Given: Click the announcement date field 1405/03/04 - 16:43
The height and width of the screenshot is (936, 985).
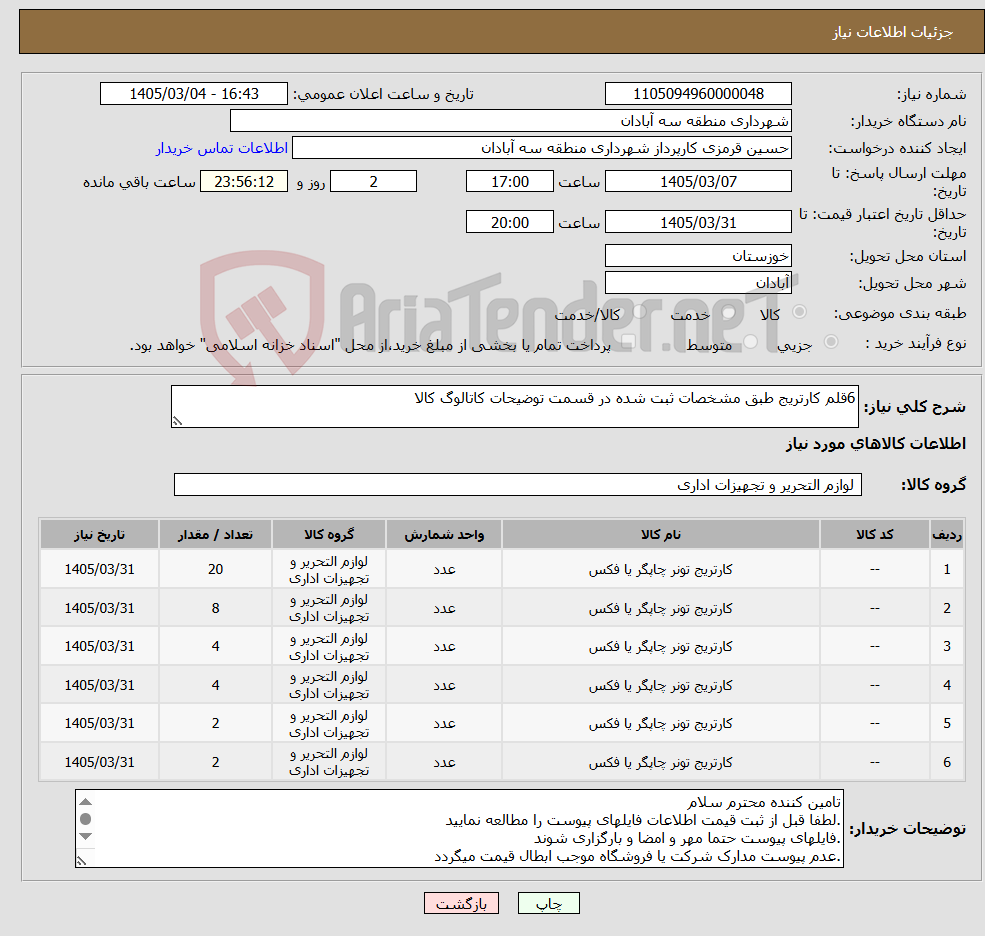Looking at the screenshot, I should (193, 94).
